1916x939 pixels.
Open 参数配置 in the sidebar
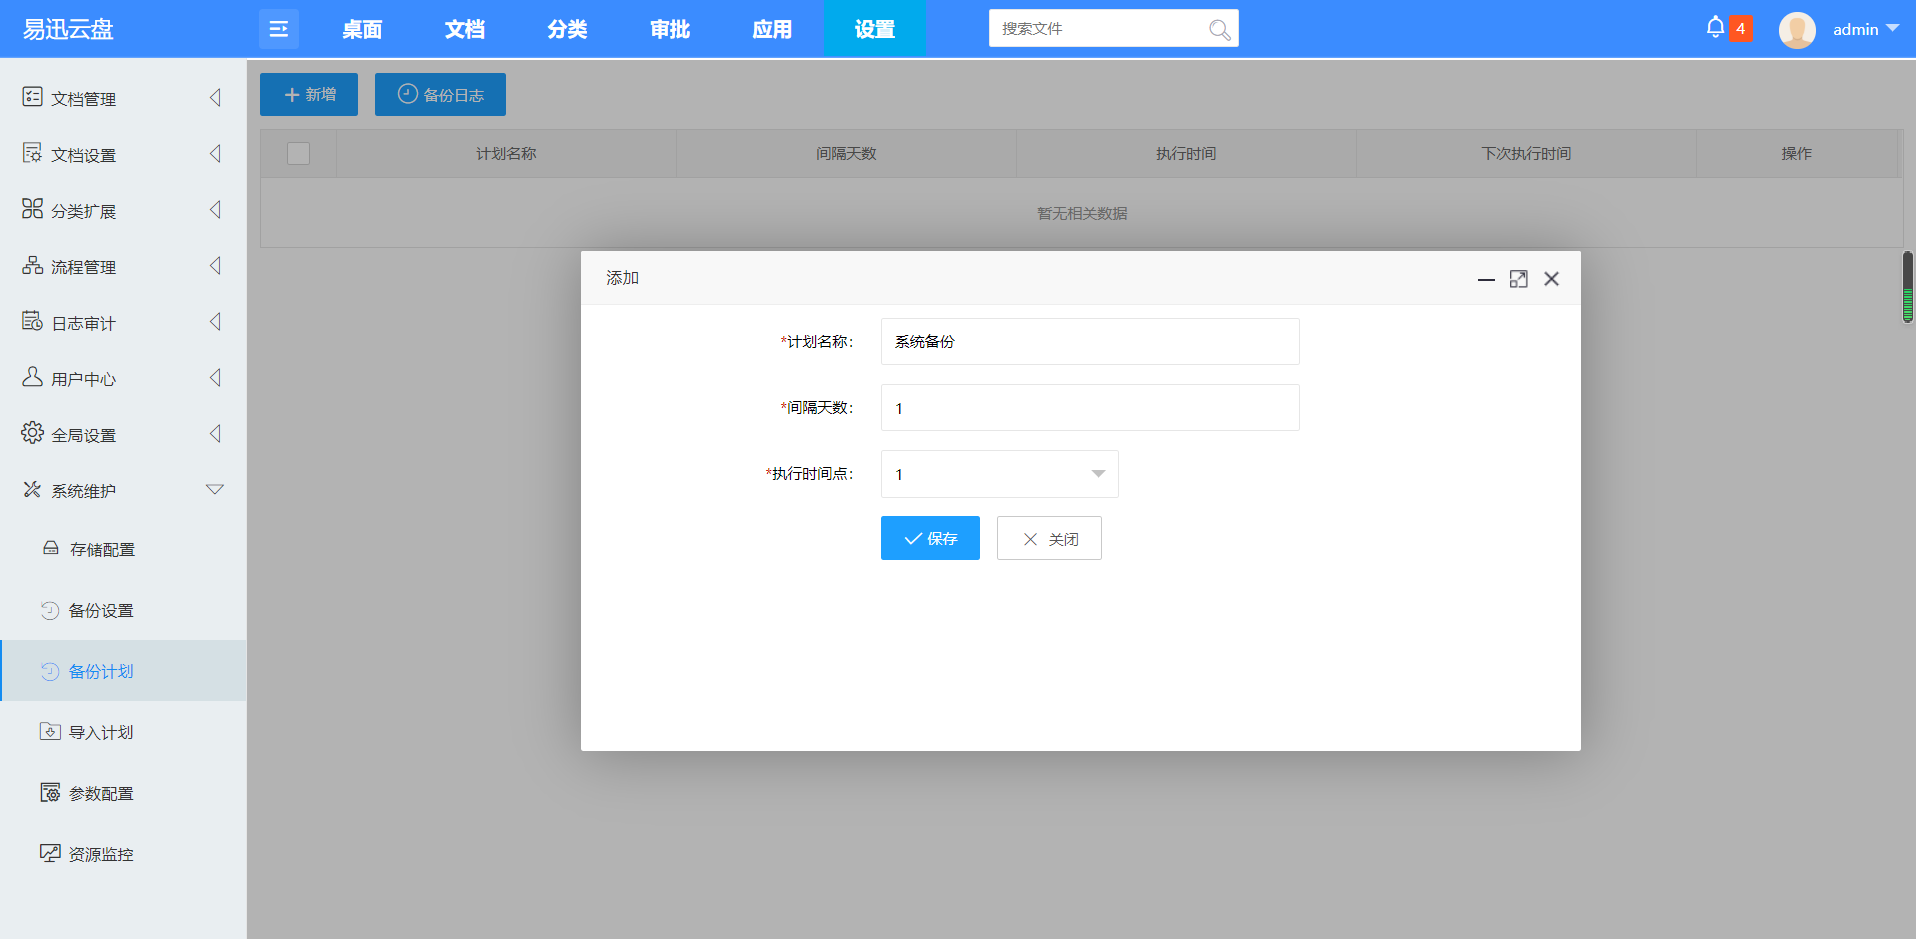pyautogui.click(x=123, y=793)
